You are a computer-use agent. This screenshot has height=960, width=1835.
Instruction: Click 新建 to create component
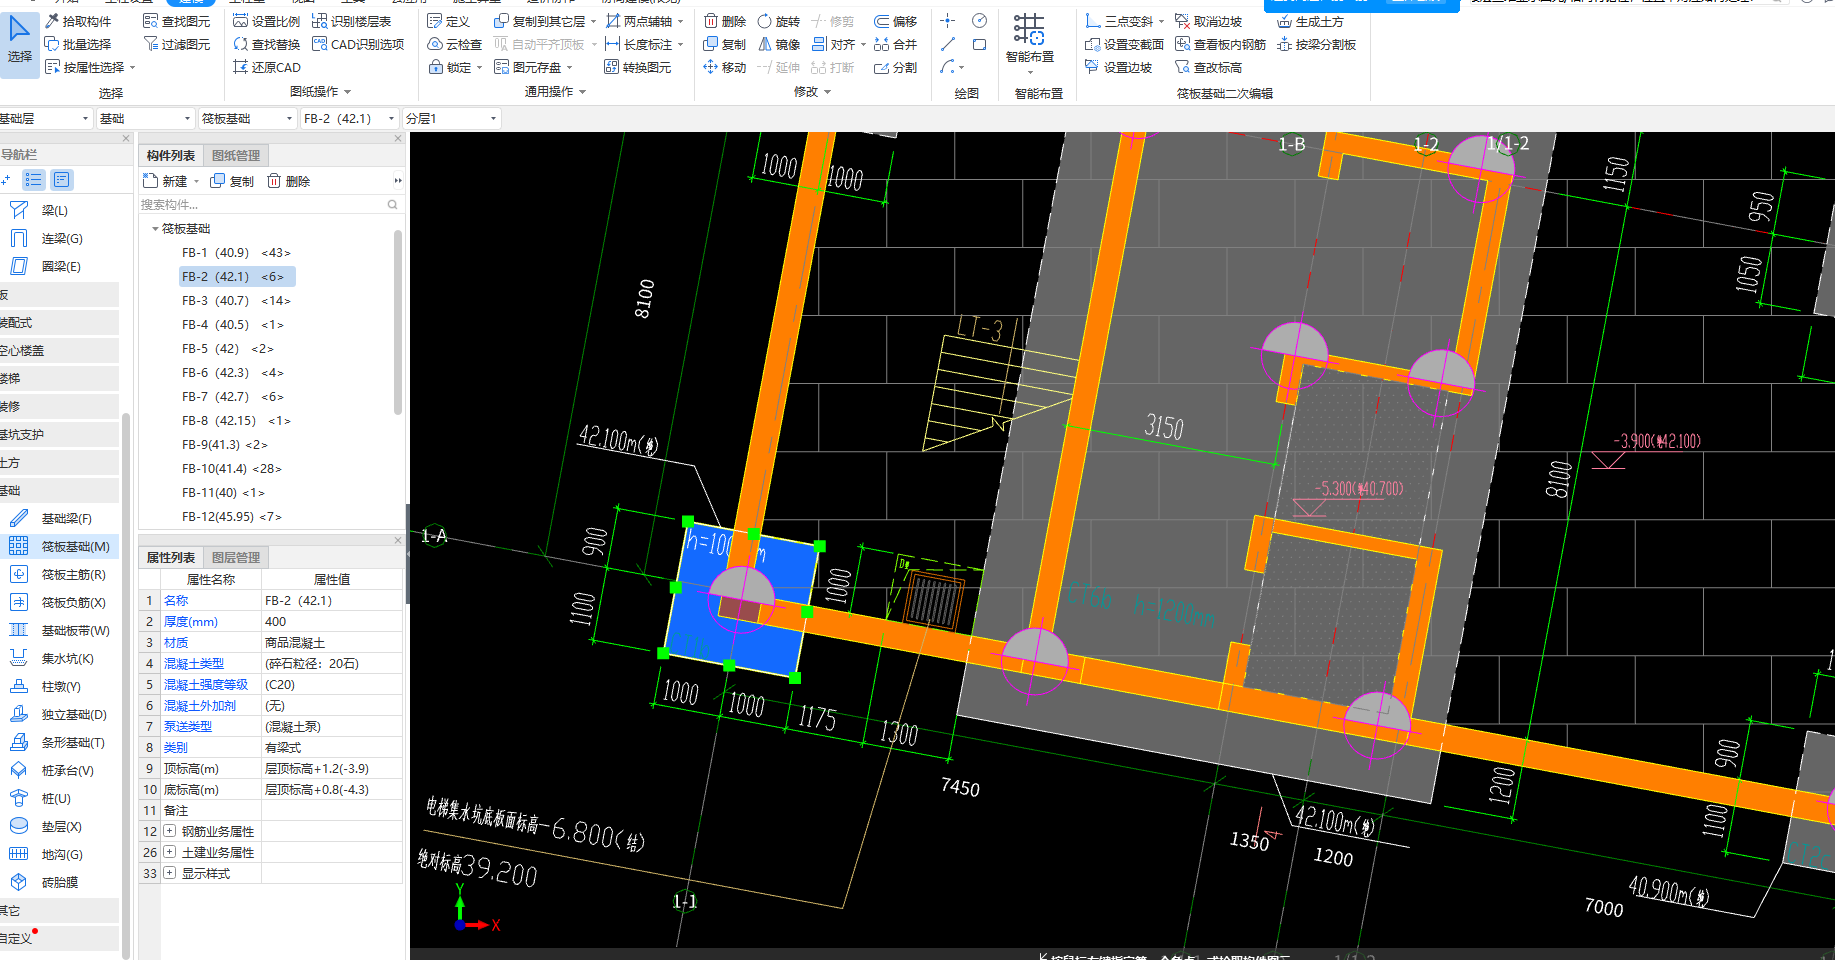[x=166, y=181]
